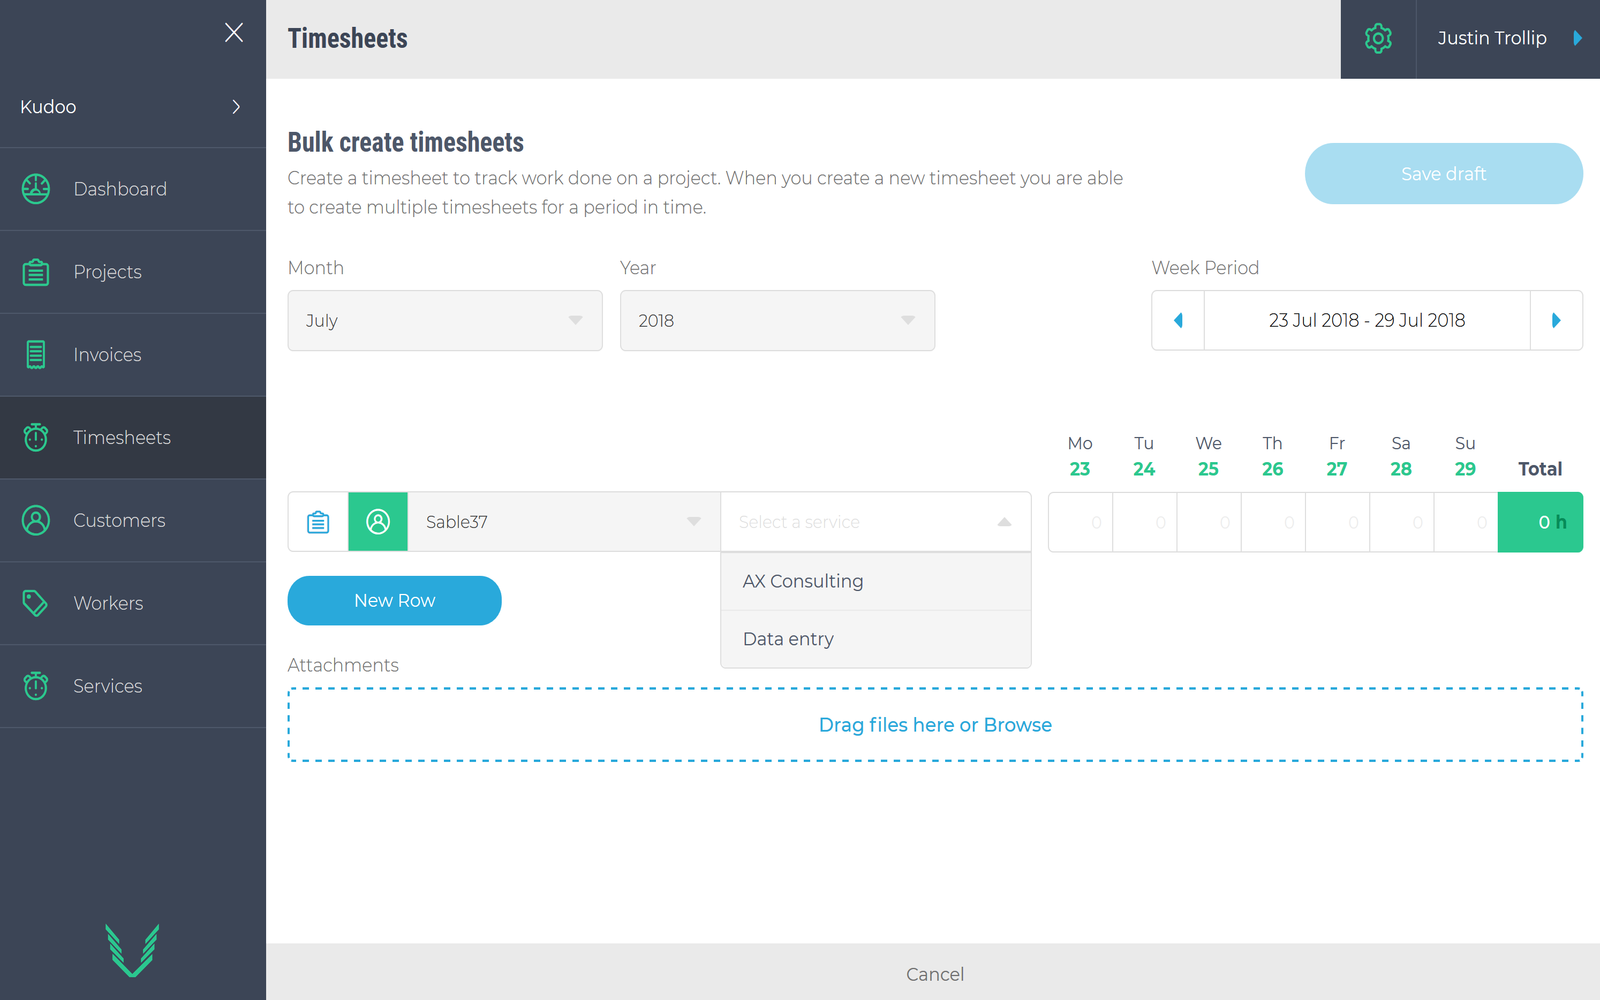
Task: Expand the Kudoo organization chevron
Action: coord(236,107)
